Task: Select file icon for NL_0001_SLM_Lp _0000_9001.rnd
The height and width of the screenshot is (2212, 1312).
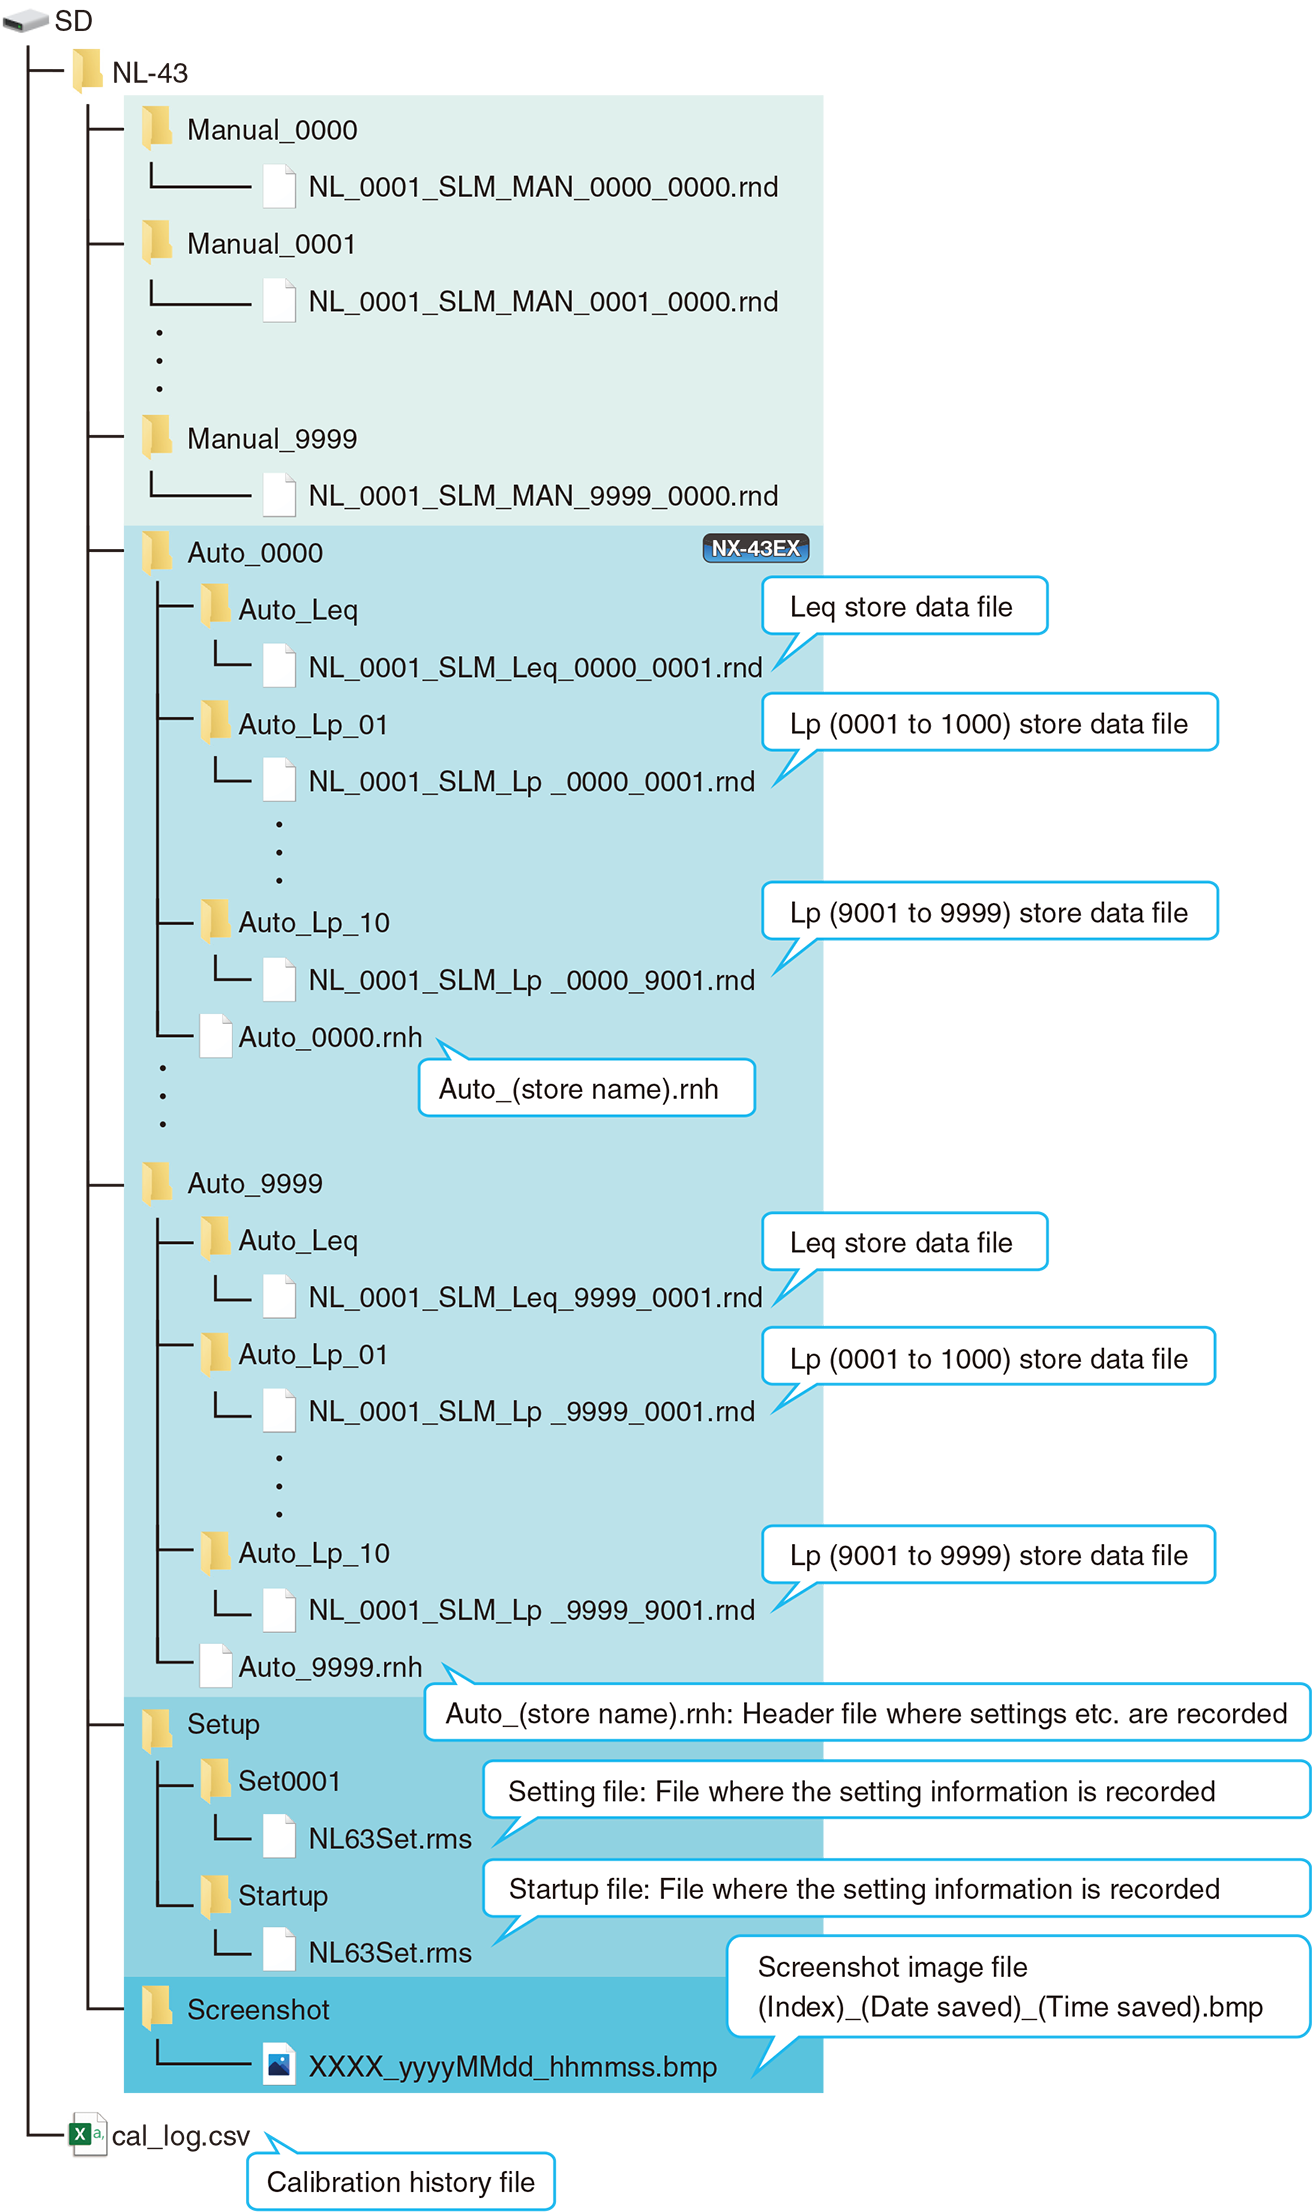Action: click(x=279, y=979)
